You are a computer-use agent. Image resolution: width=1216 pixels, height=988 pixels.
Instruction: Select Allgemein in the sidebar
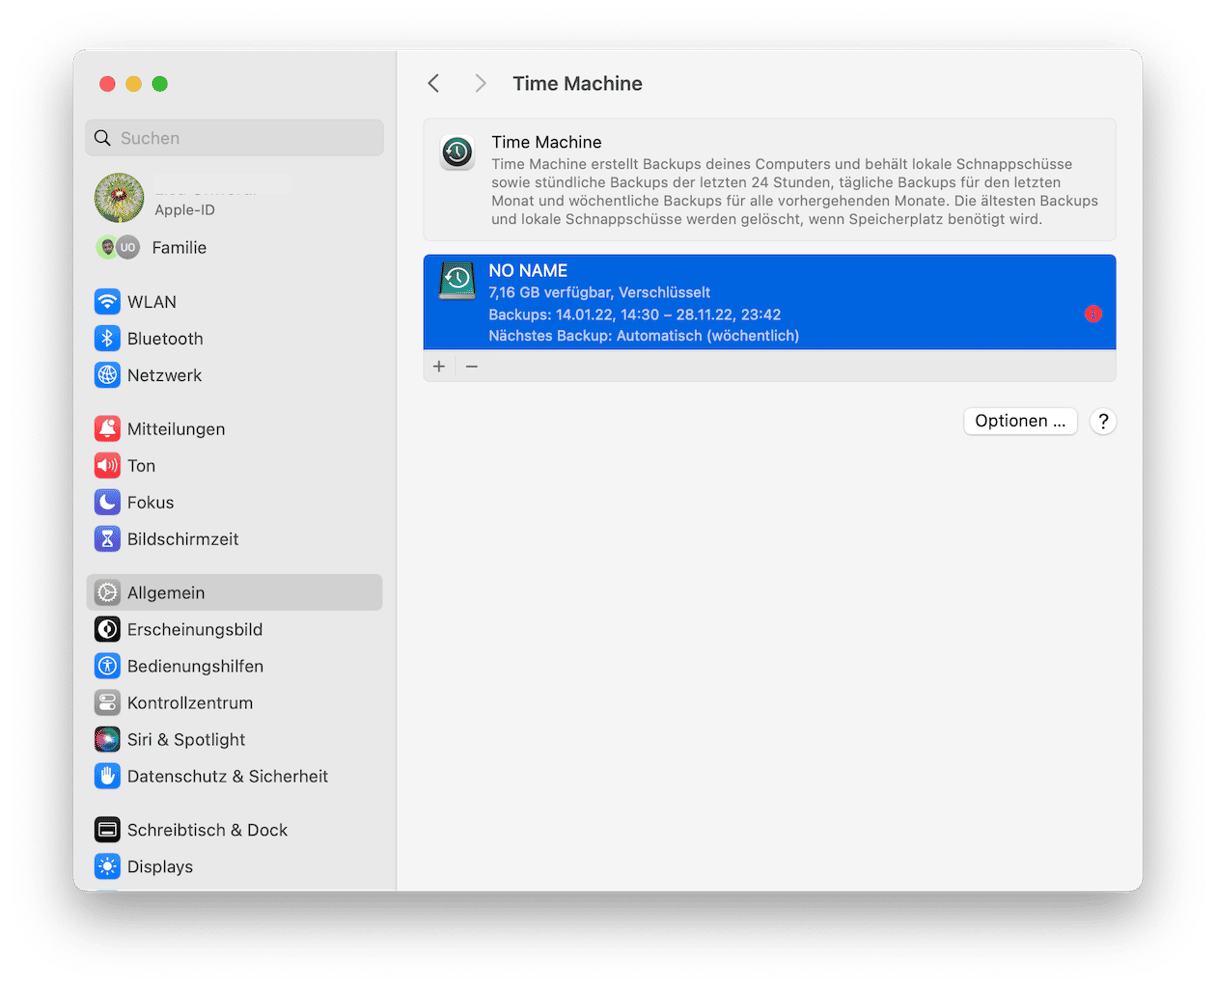coord(234,592)
